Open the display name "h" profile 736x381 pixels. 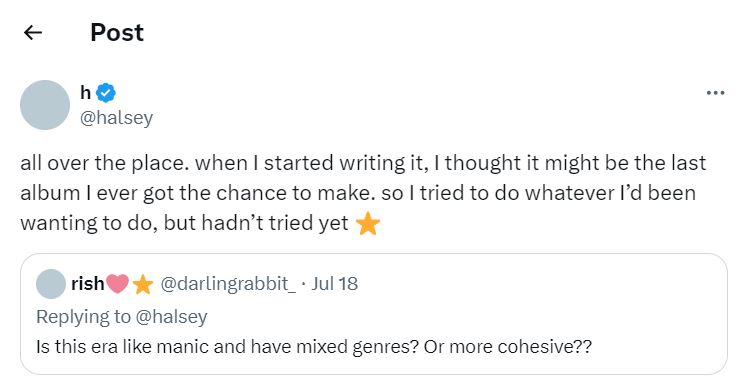point(85,92)
